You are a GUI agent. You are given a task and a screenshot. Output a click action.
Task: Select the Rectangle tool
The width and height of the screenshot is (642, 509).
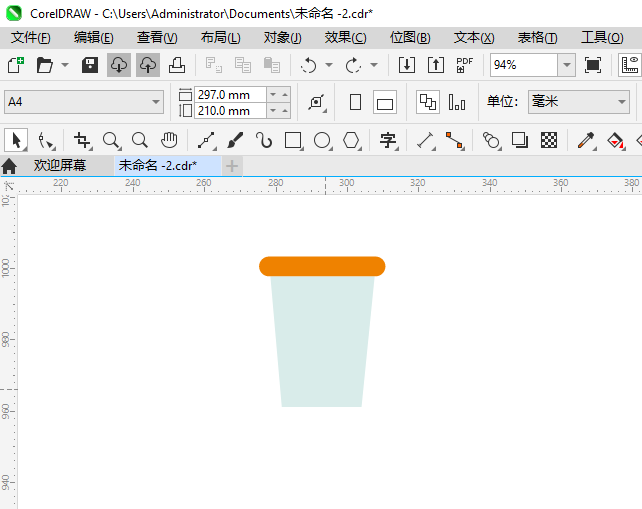(x=294, y=140)
